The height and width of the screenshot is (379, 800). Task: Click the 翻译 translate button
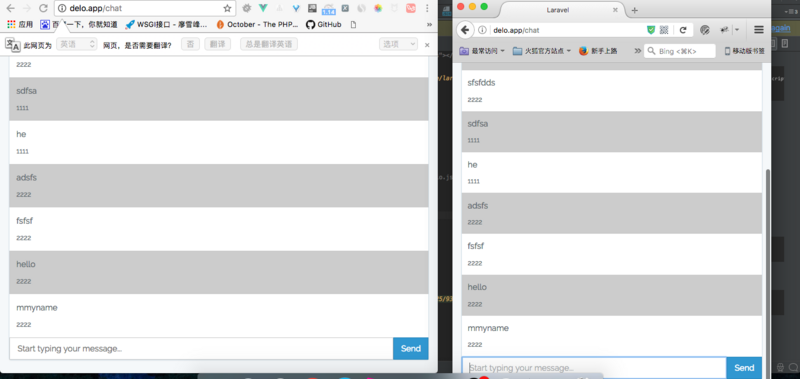(x=218, y=44)
